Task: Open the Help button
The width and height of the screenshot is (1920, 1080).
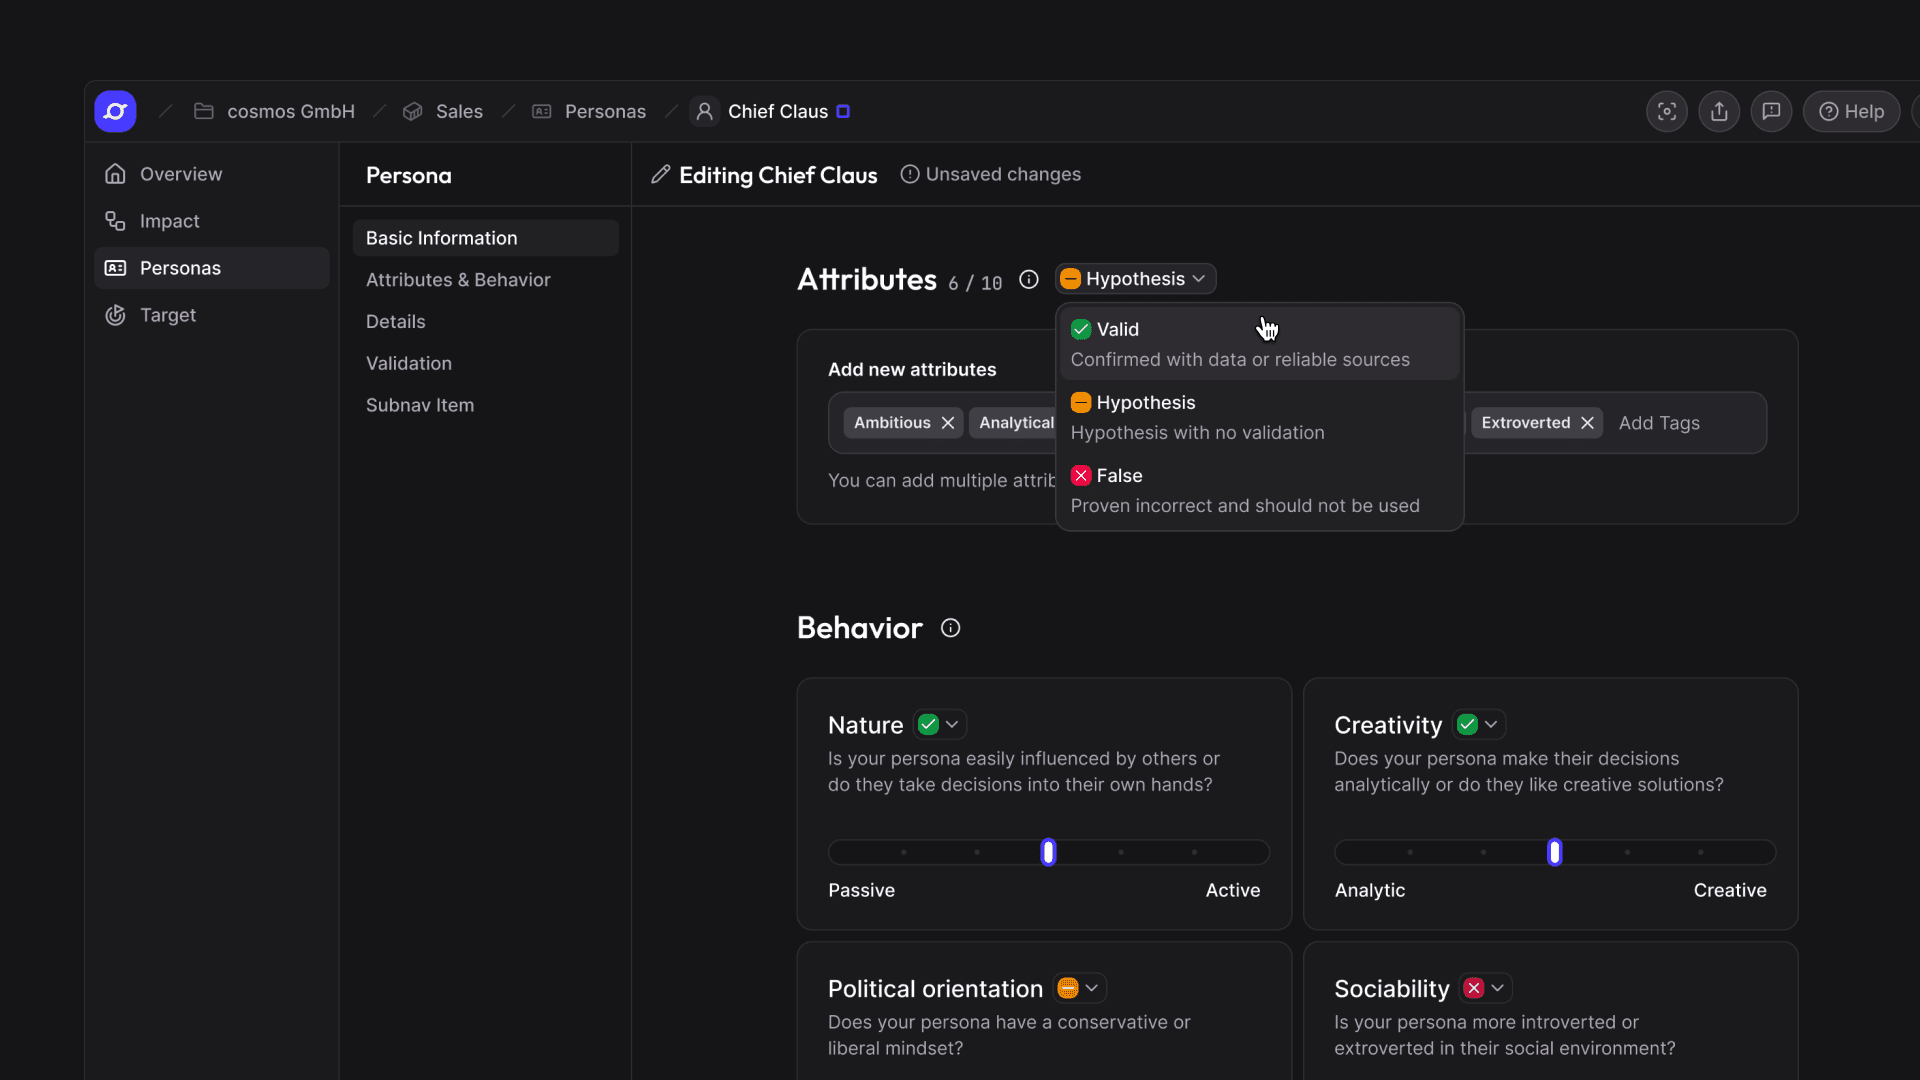Action: coord(1851,111)
